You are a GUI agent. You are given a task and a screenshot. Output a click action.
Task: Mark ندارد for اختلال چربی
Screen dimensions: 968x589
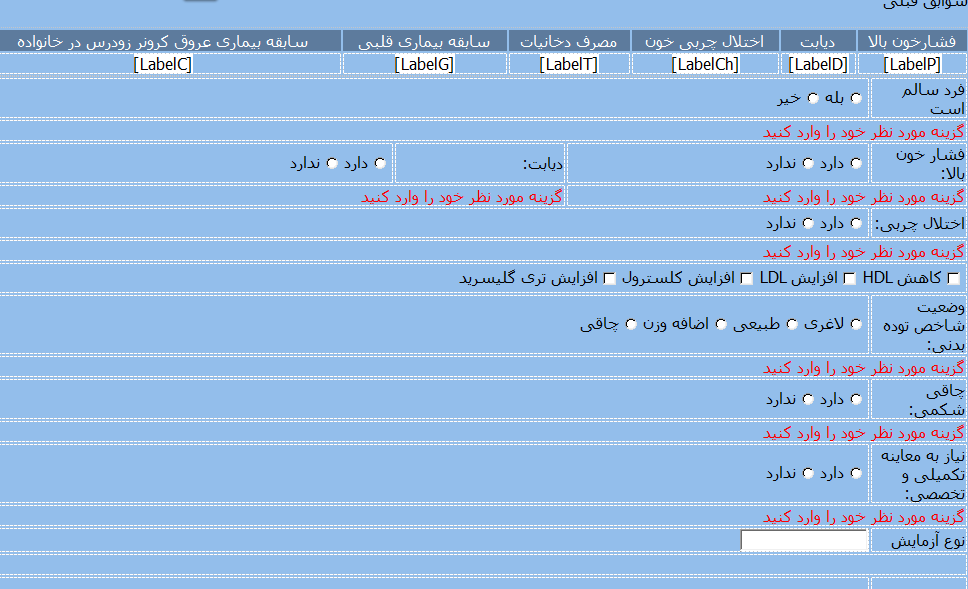[808, 223]
